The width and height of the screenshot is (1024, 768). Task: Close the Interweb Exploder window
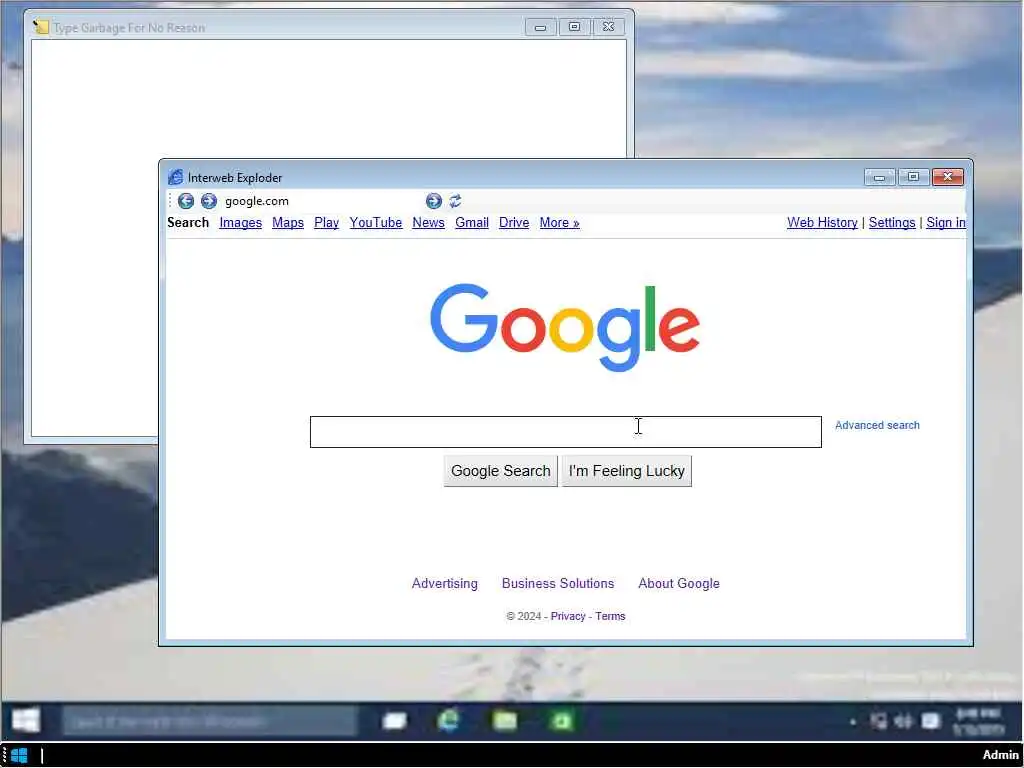click(948, 177)
